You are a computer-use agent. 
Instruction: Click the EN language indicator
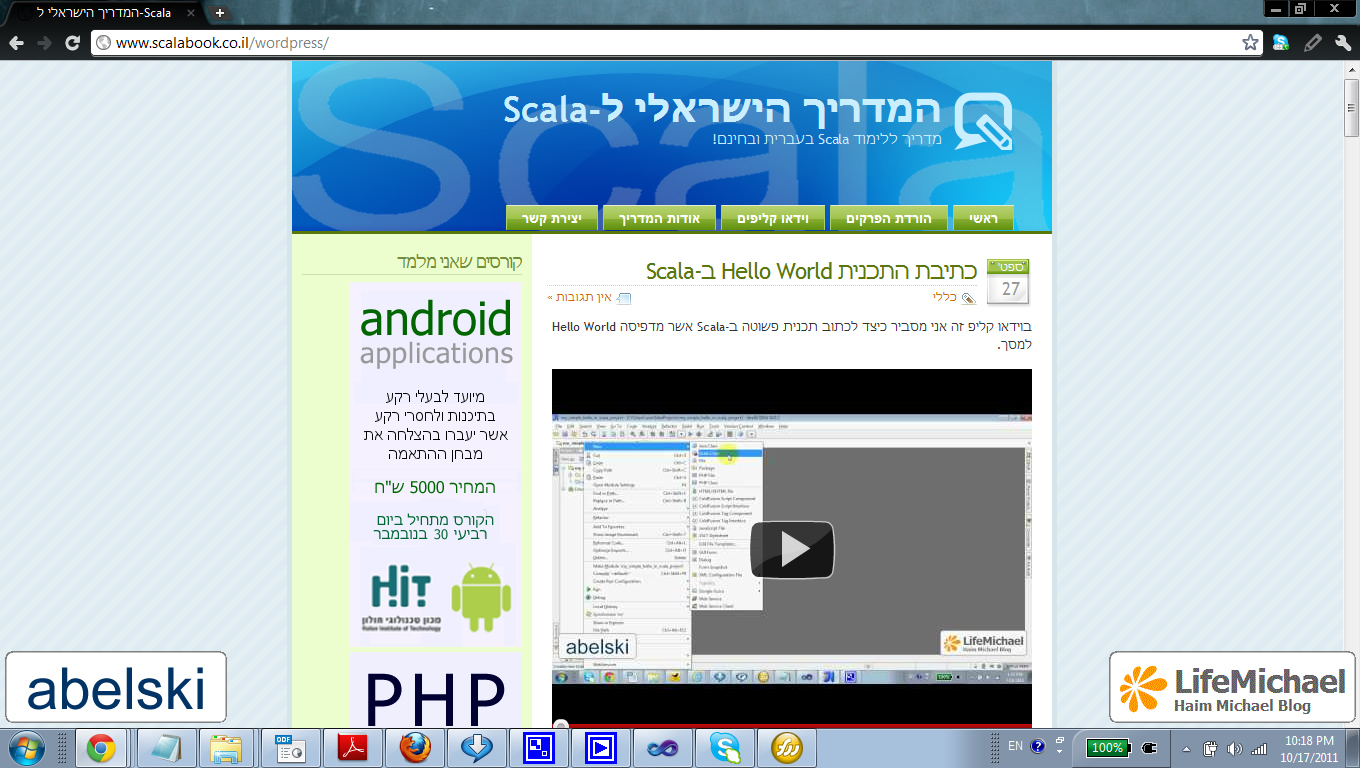pos(1015,746)
